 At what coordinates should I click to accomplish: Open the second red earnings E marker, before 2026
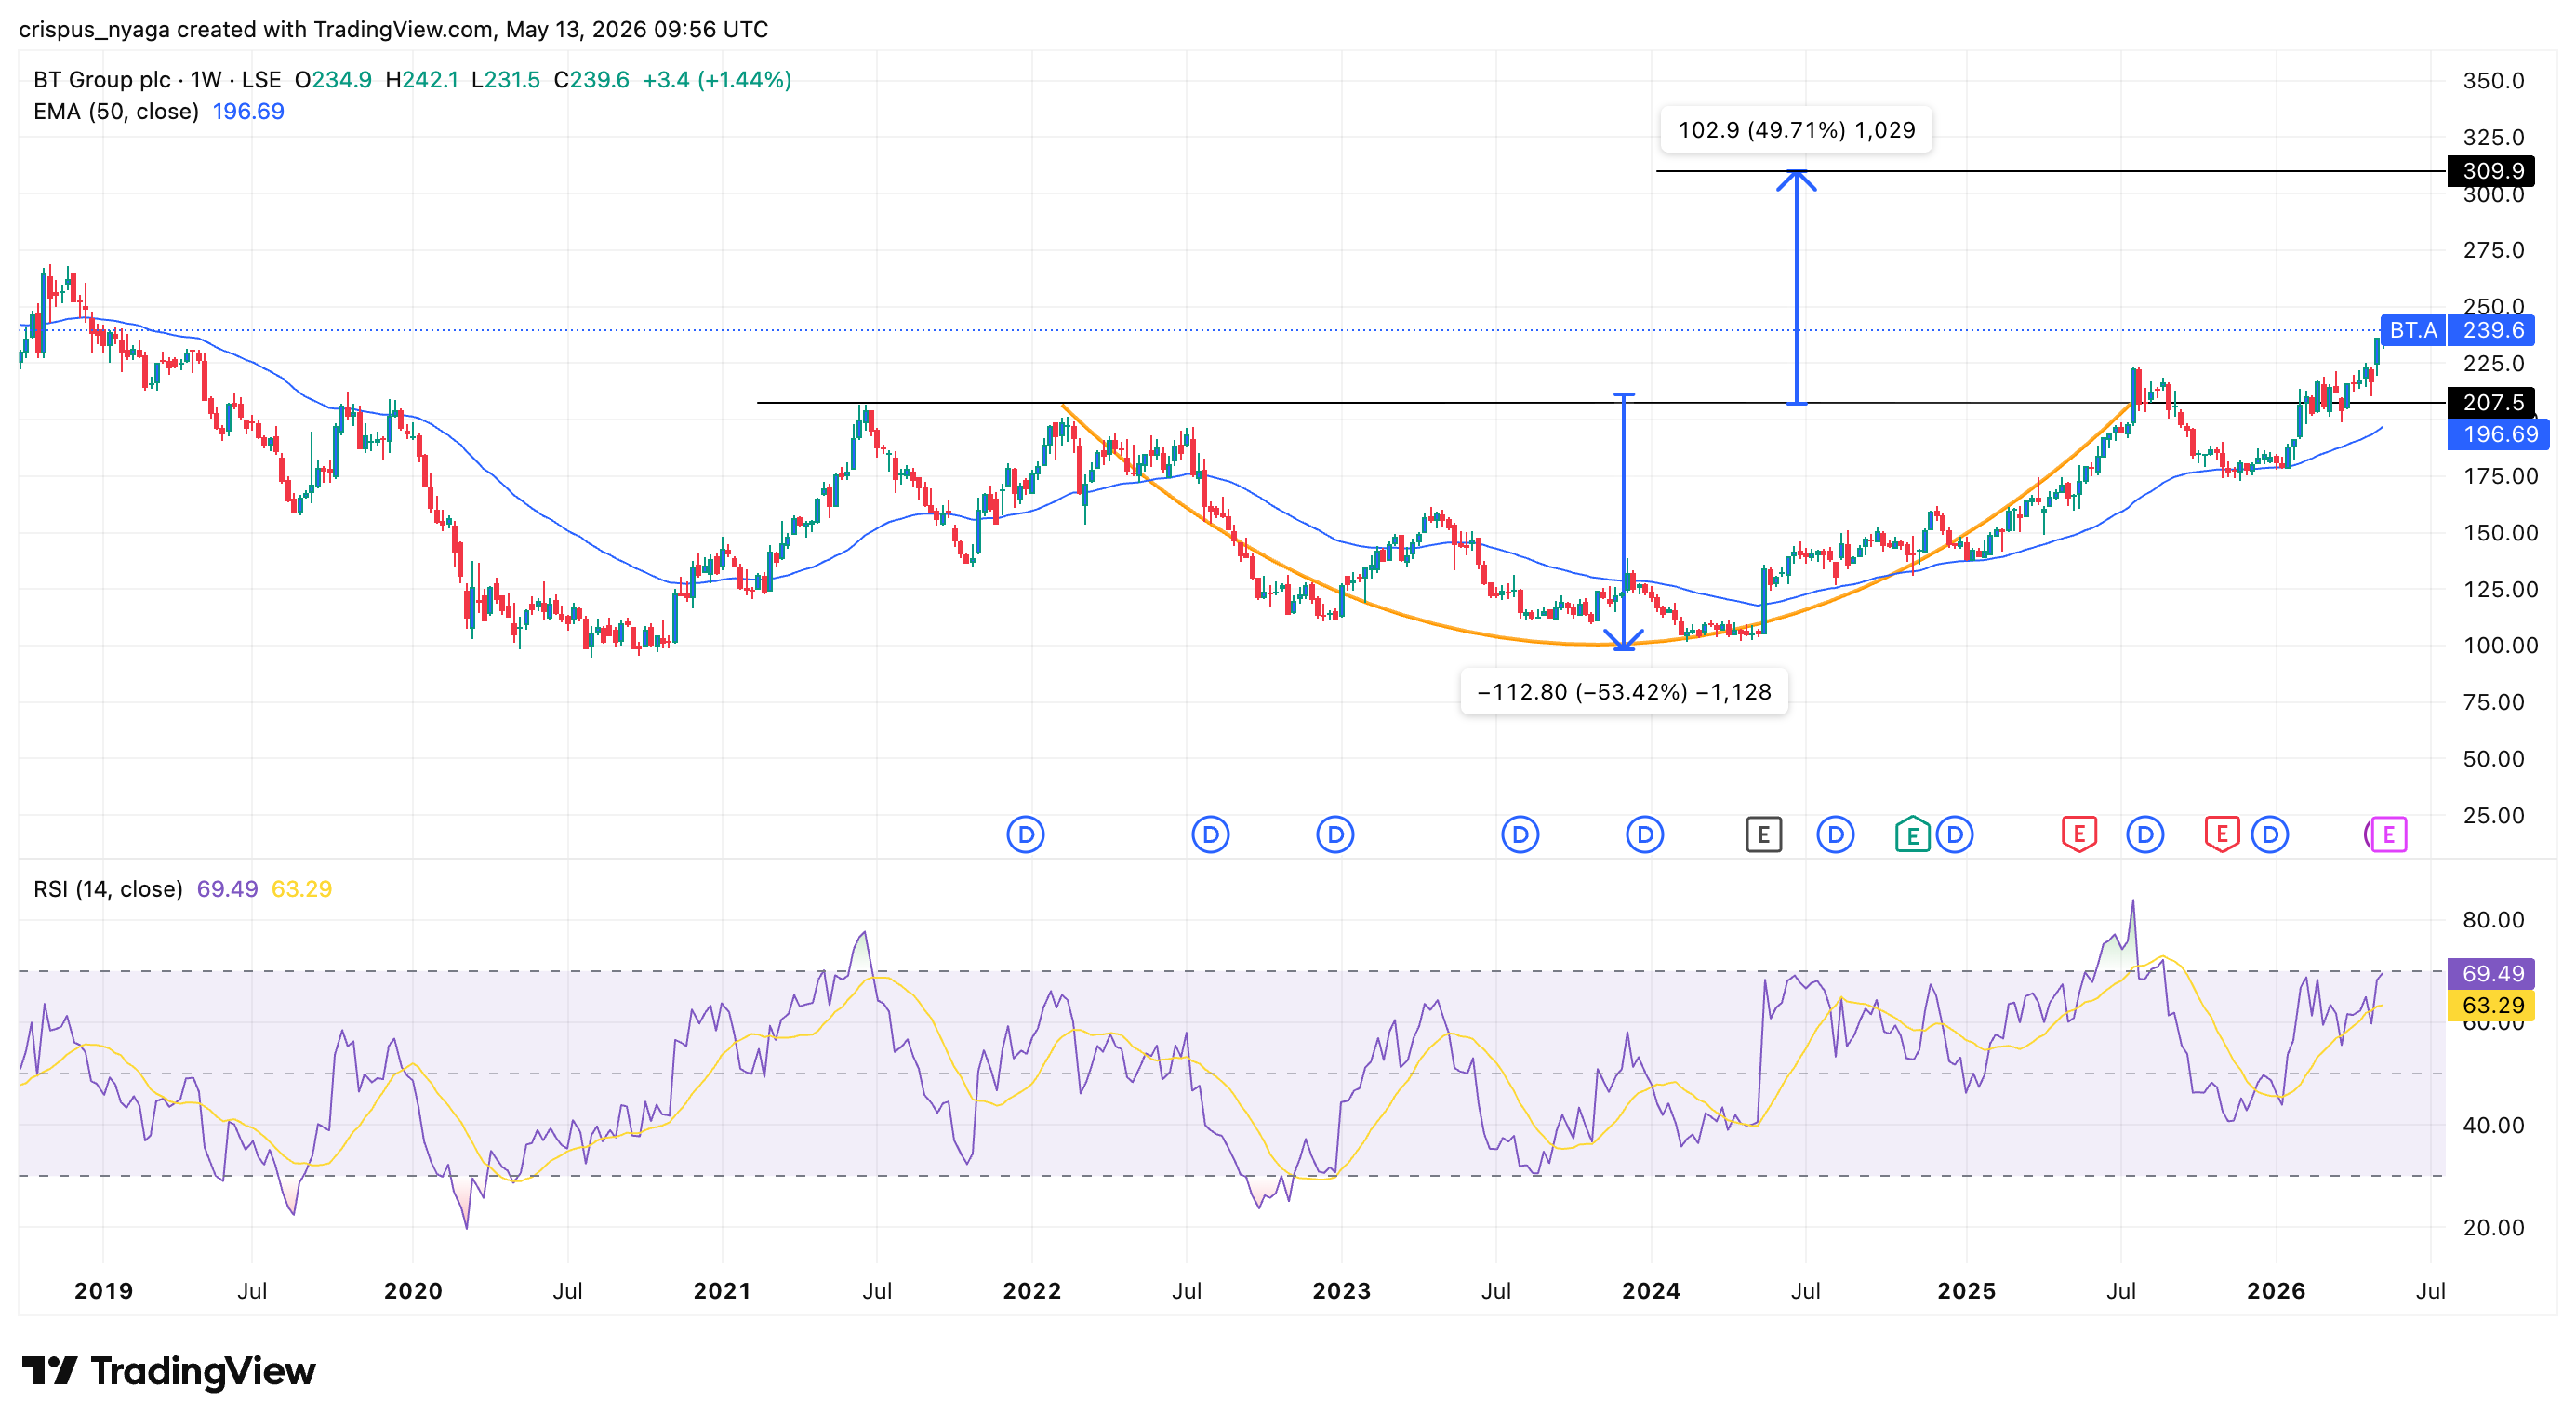2222,834
